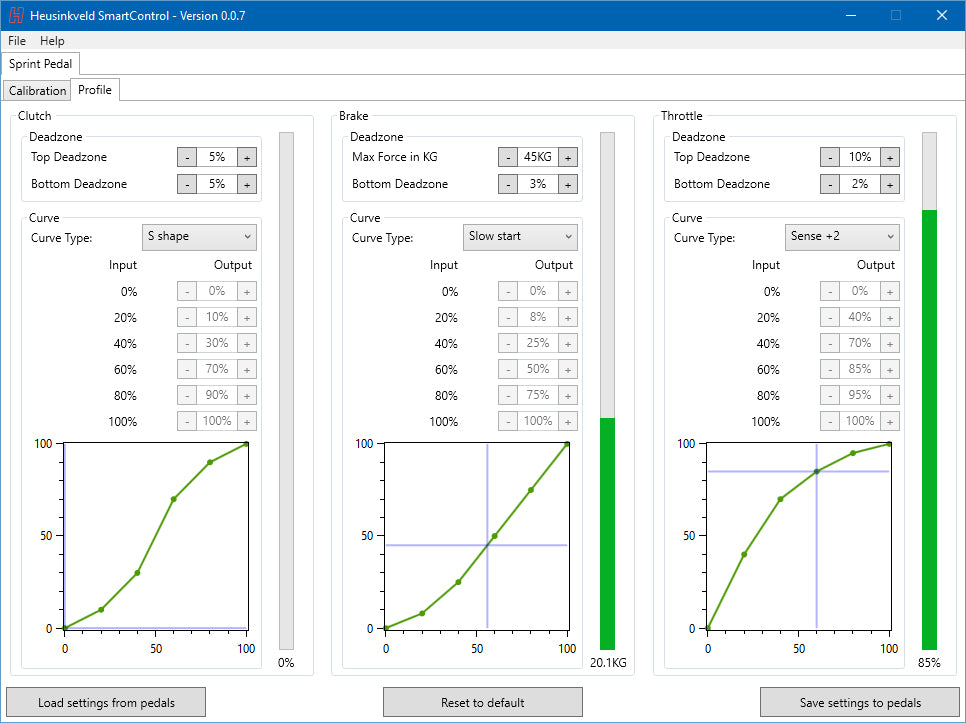Decrease the Throttle Bottom Deadzone value
966x723 pixels.
(830, 184)
